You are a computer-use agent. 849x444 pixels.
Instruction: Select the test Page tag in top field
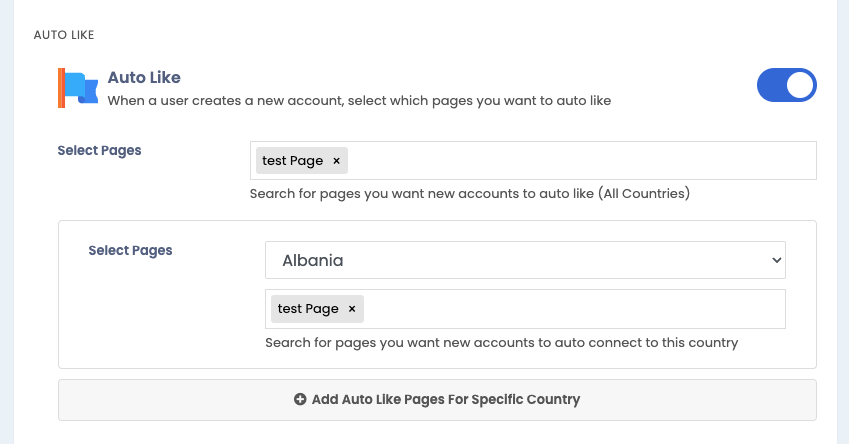coord(292,161)
